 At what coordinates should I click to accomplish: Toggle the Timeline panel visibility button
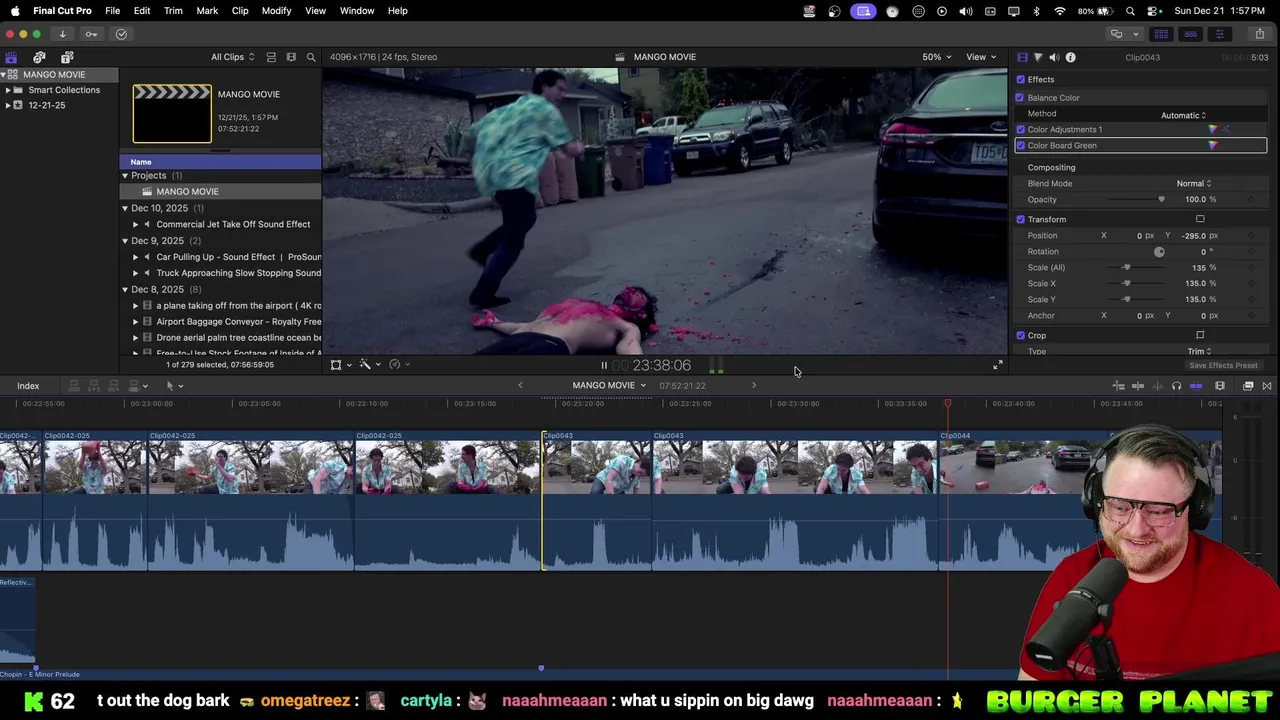tap(1190, 34)
